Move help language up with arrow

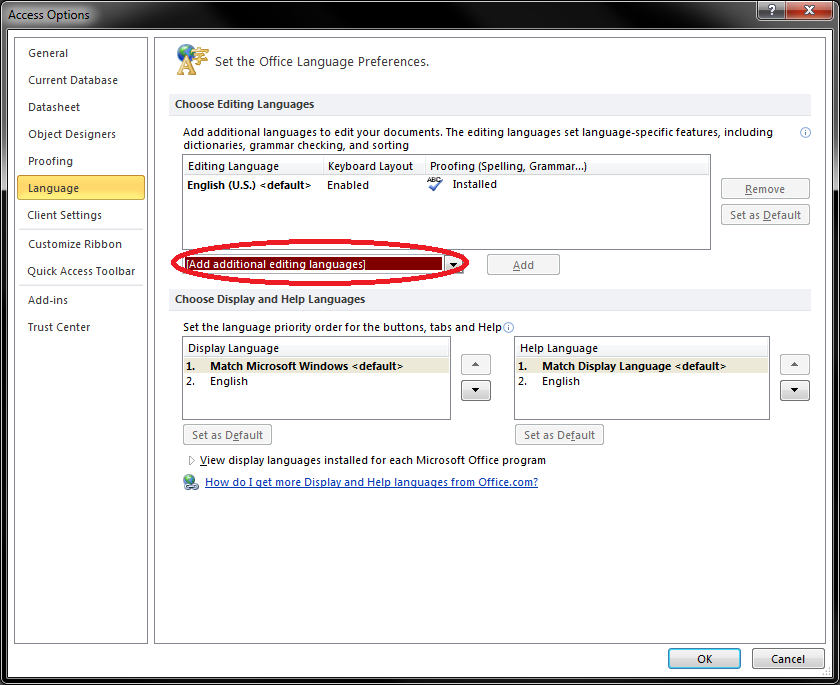[x=794, y=365]
